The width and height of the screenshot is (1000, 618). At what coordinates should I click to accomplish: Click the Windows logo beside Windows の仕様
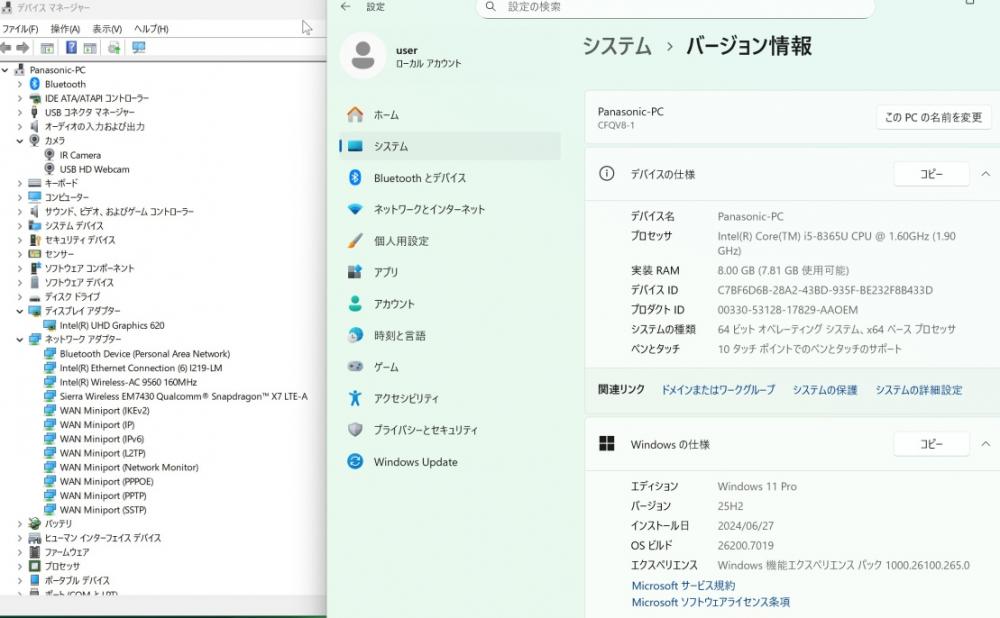(607, 444)
